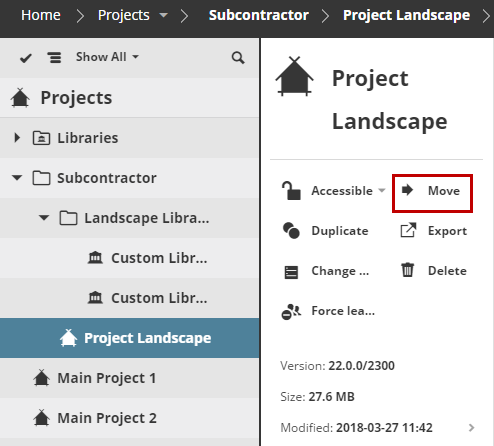Open the Show All filter dropdown
The image size is (494, 446).
(x=107, y=57)
